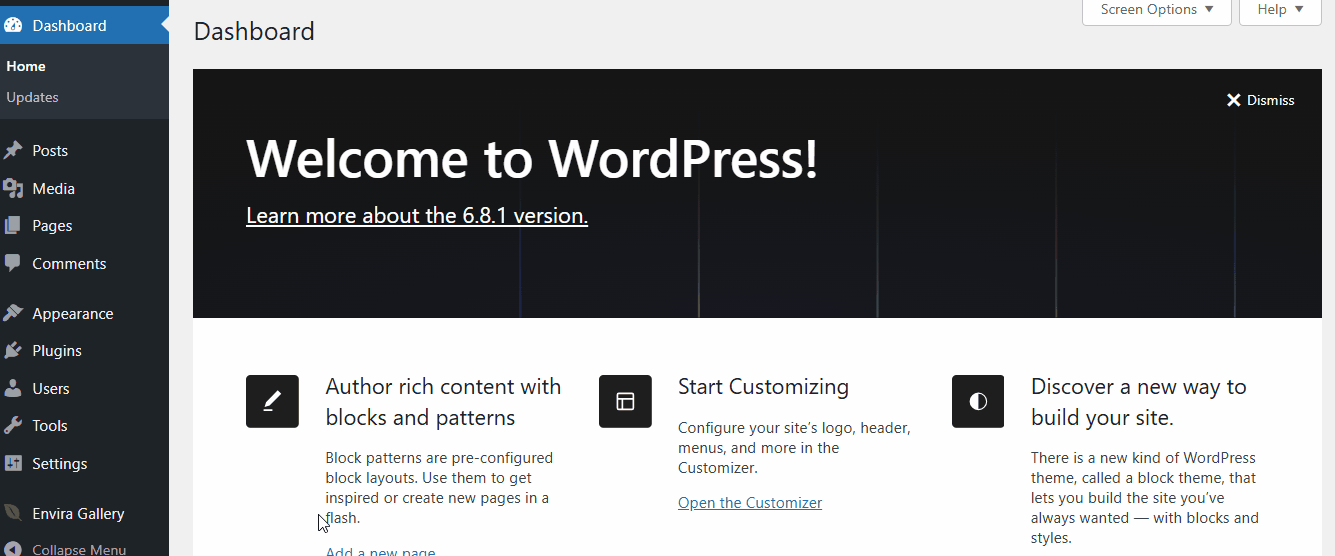Image resolution: width=1335 pixels, height=556 pixels.
Task: Click the Posts pushpin icon
Action: (x=13, y=151)
